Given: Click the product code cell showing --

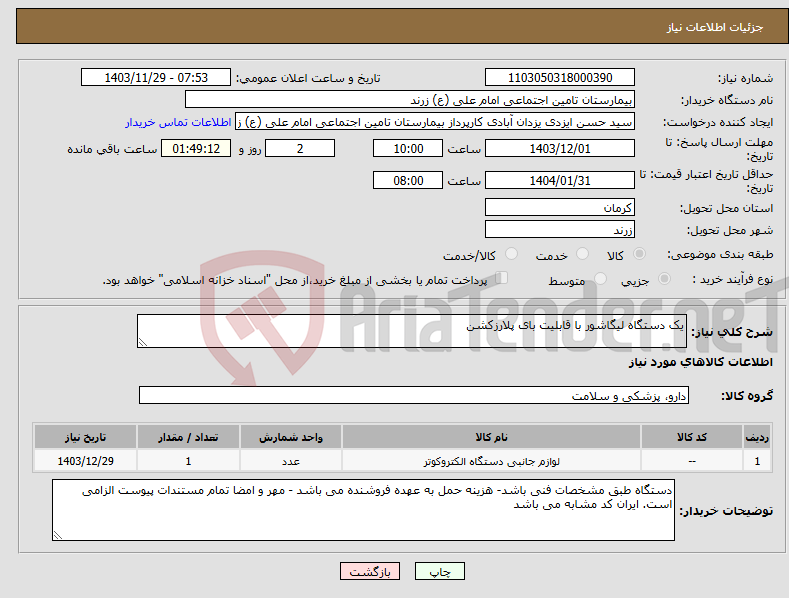Looking at the screenshot, I should pyautogui.click(x=692, y=461).
